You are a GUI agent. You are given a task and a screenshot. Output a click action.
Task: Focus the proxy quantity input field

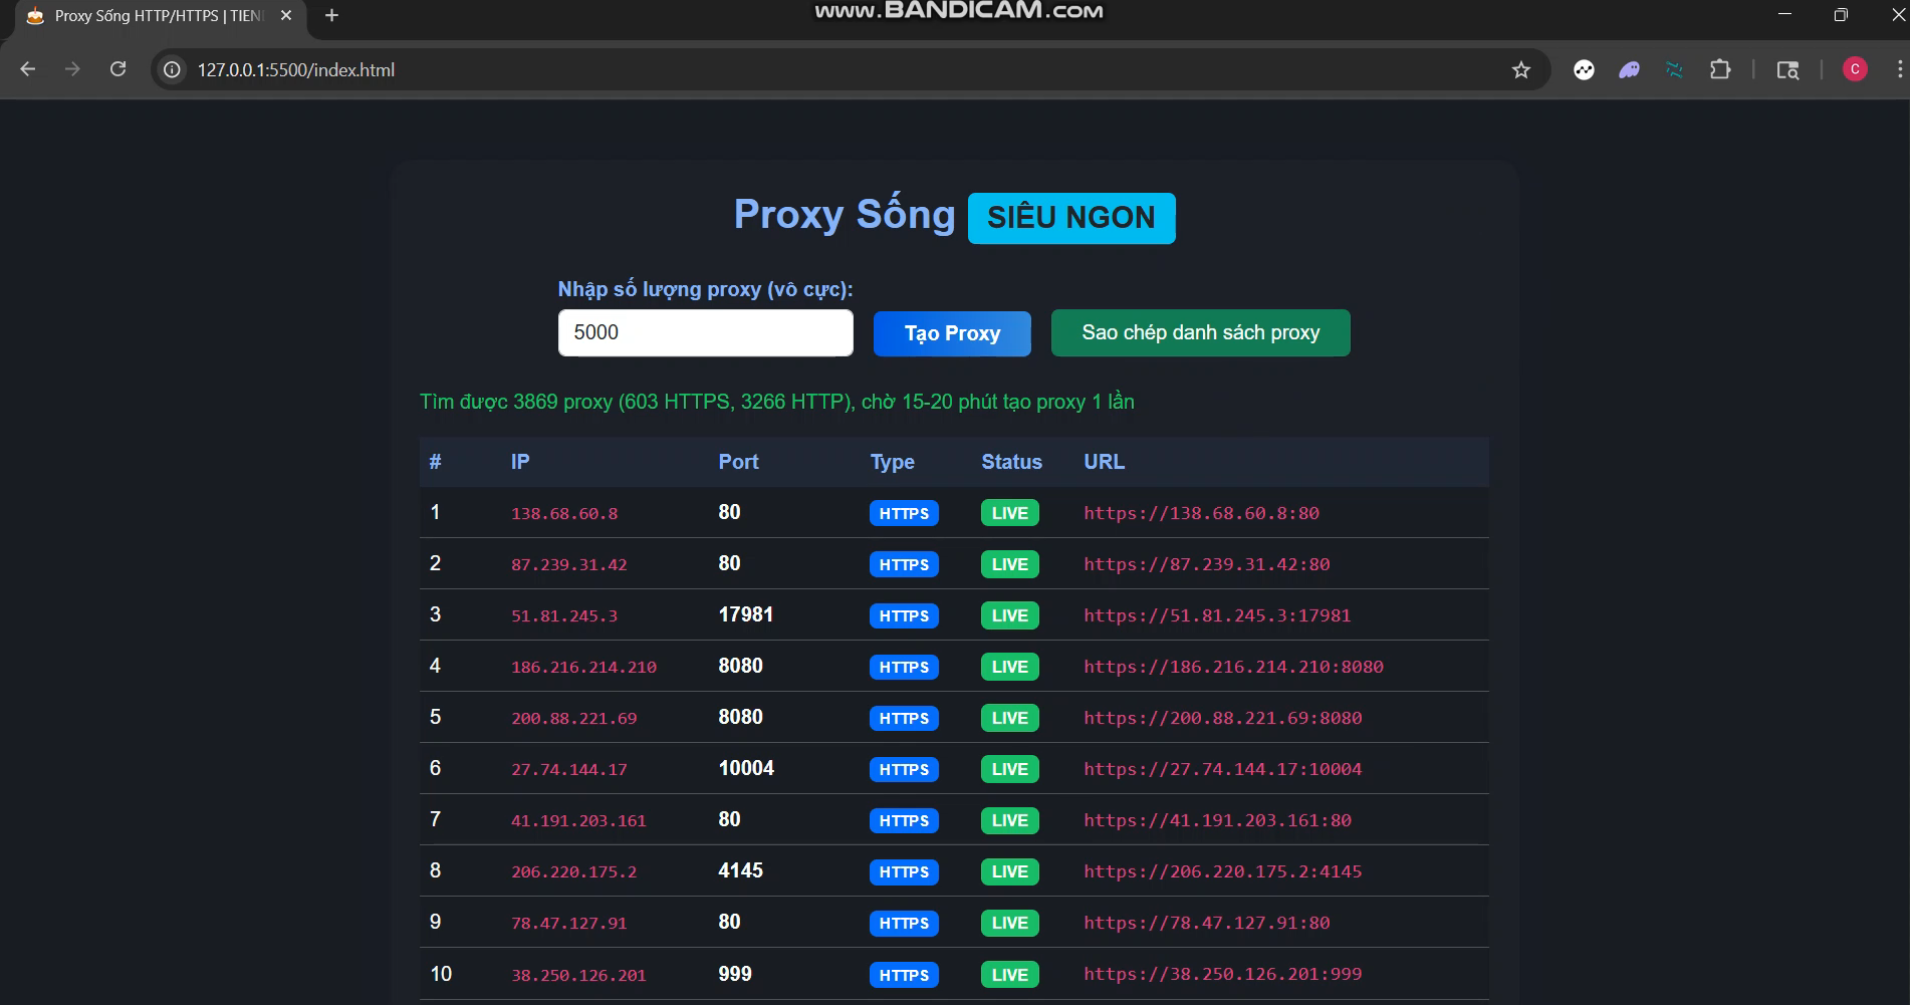[x=705, y=333]
